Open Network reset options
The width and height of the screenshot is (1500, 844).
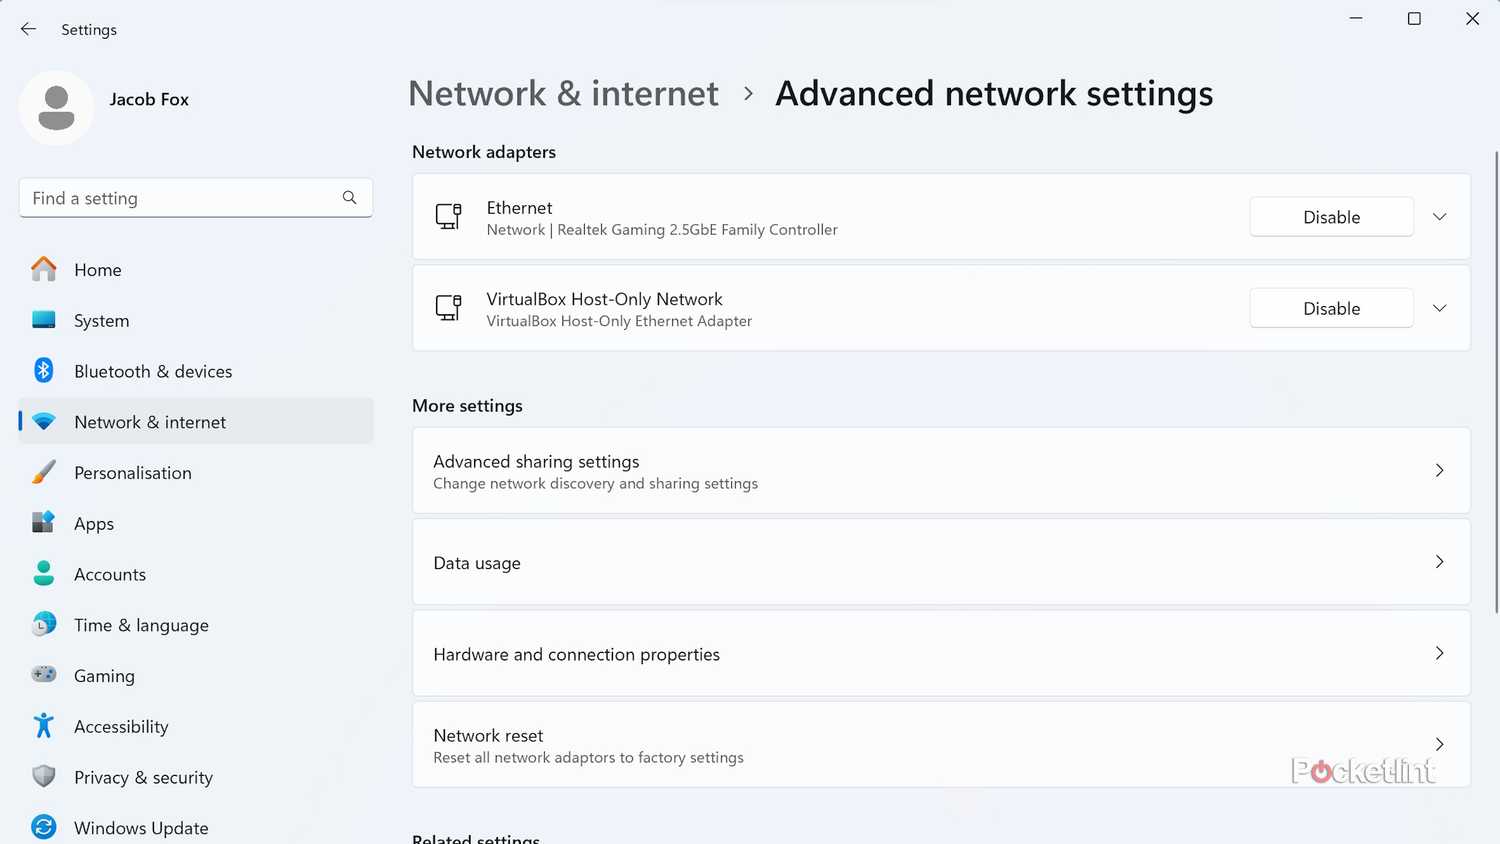[940, 744]
